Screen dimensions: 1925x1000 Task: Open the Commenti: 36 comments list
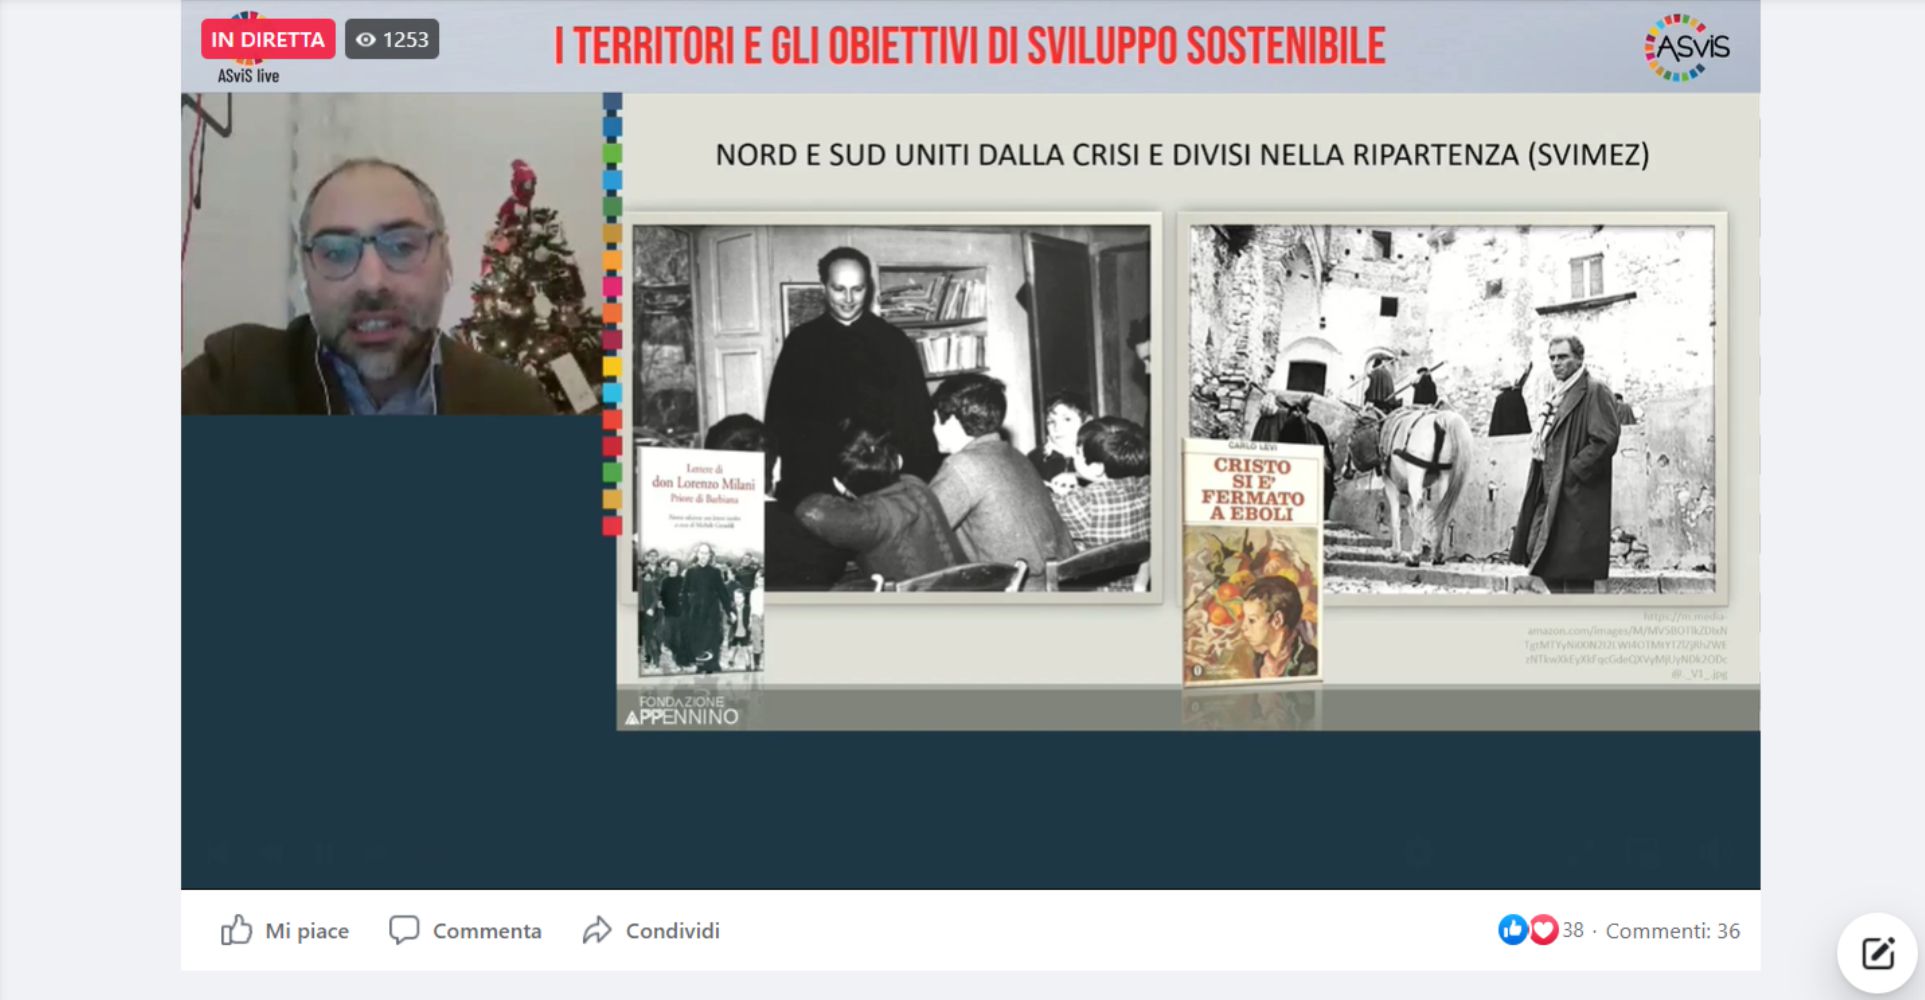[1672, 931]
